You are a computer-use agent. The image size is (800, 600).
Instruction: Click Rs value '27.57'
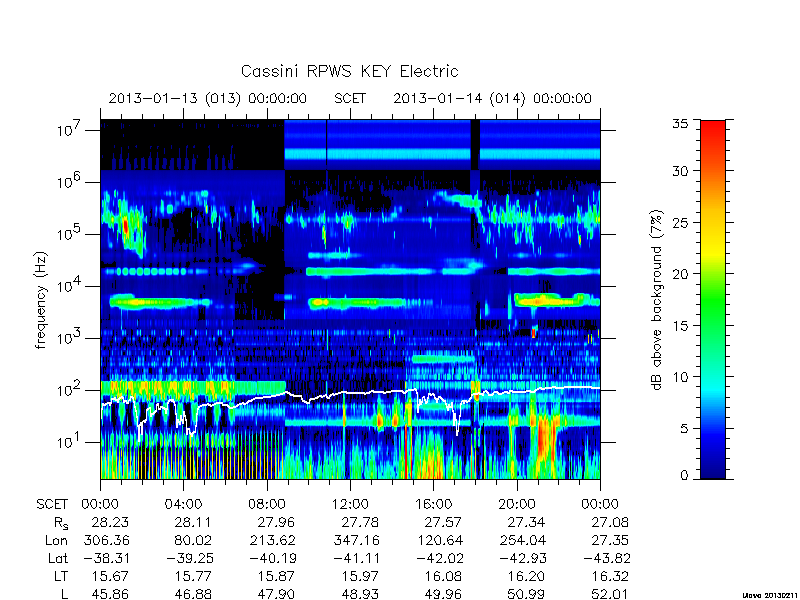pos(442,522)
